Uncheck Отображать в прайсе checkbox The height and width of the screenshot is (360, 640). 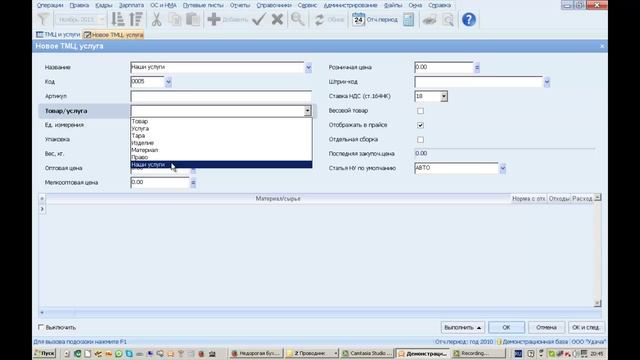pos(420,125)
